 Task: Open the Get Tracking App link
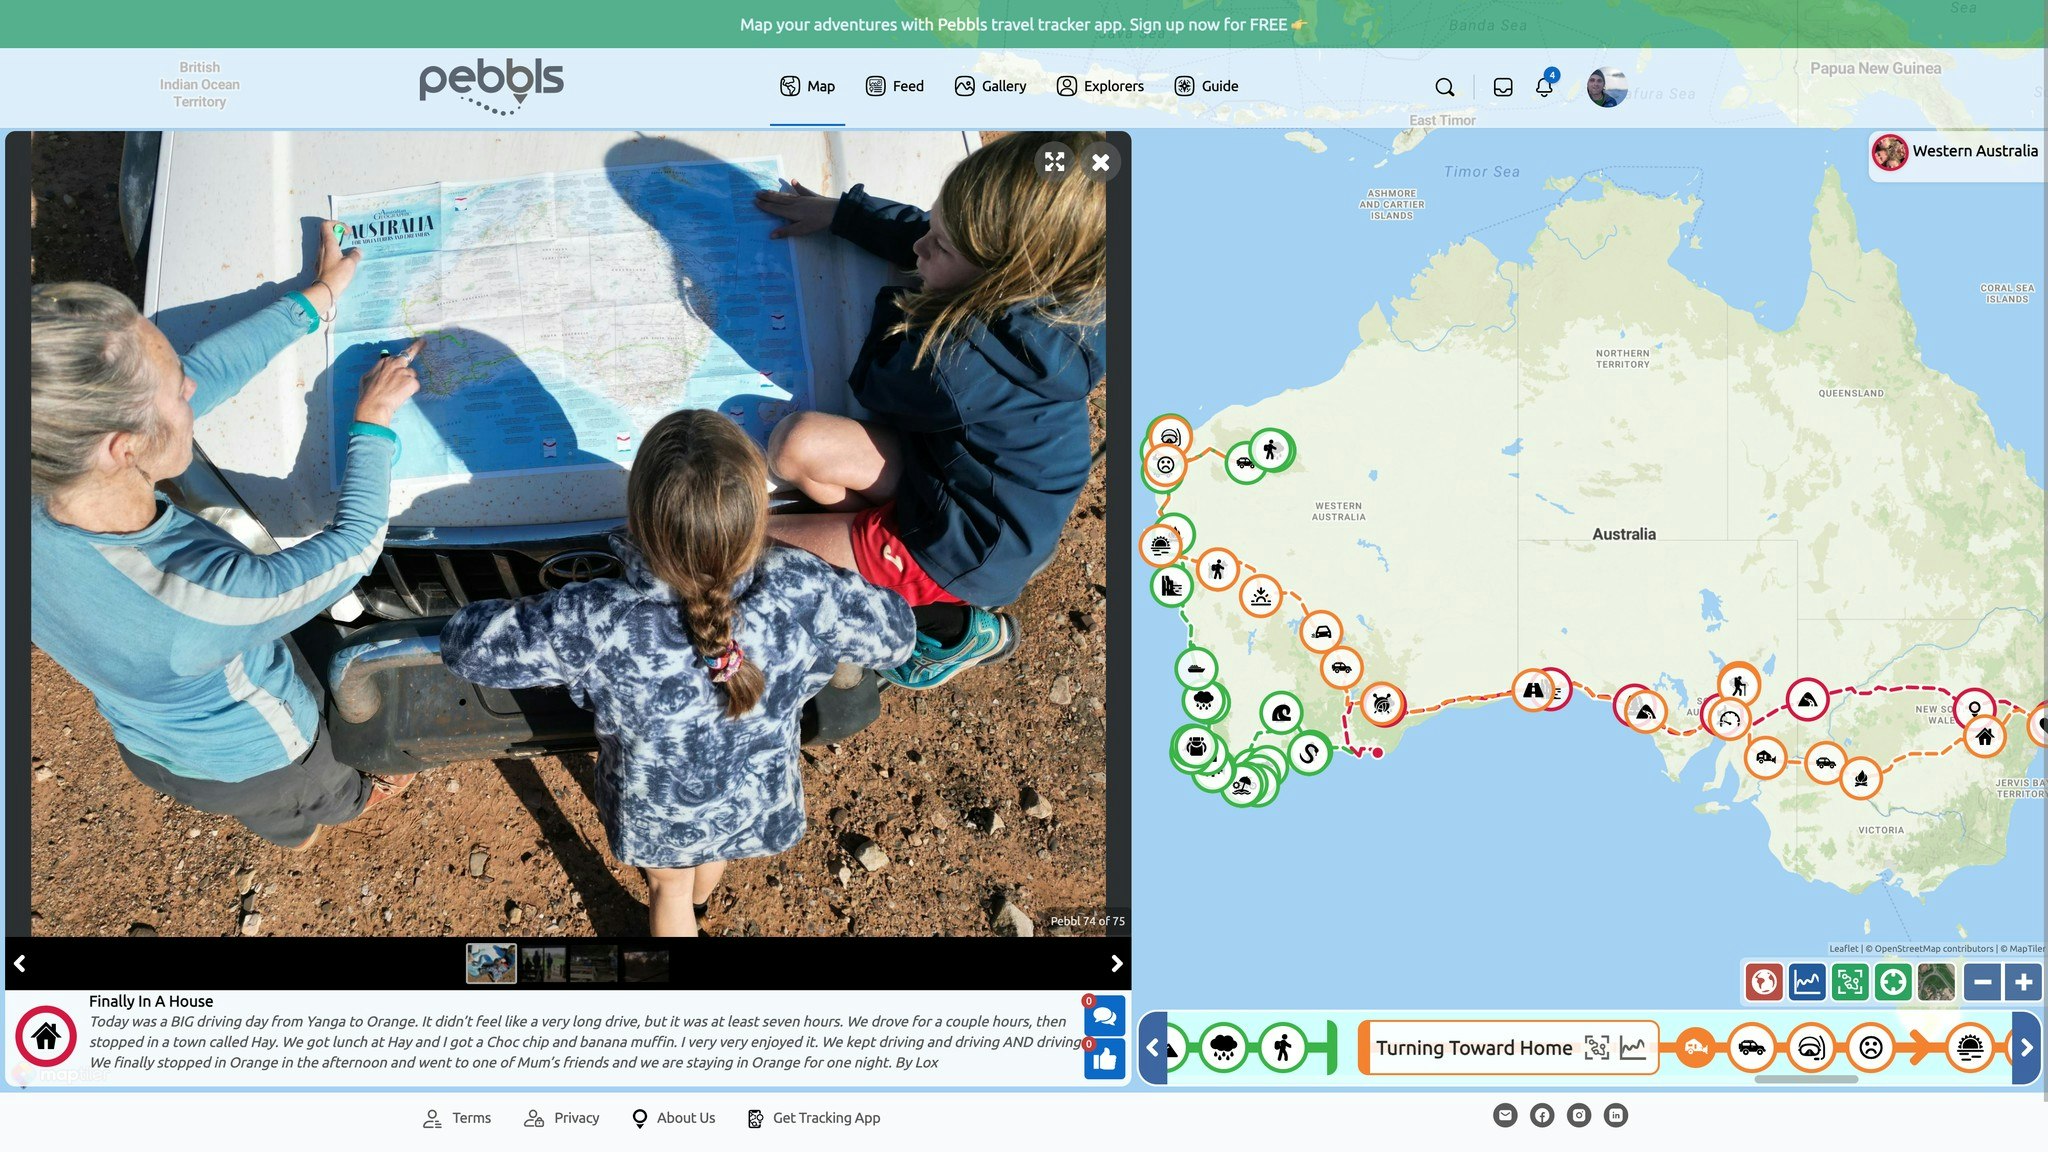(813, 1119)
